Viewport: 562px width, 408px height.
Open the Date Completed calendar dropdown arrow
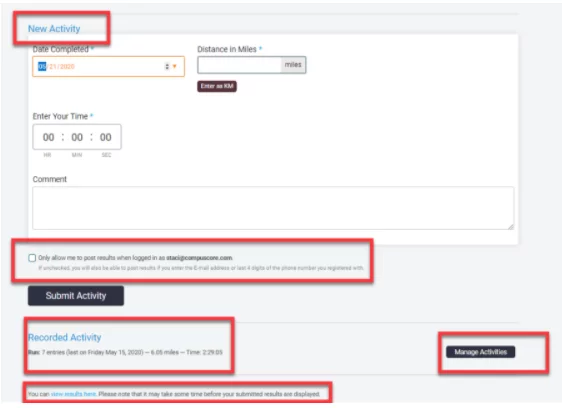click(175, 67)
